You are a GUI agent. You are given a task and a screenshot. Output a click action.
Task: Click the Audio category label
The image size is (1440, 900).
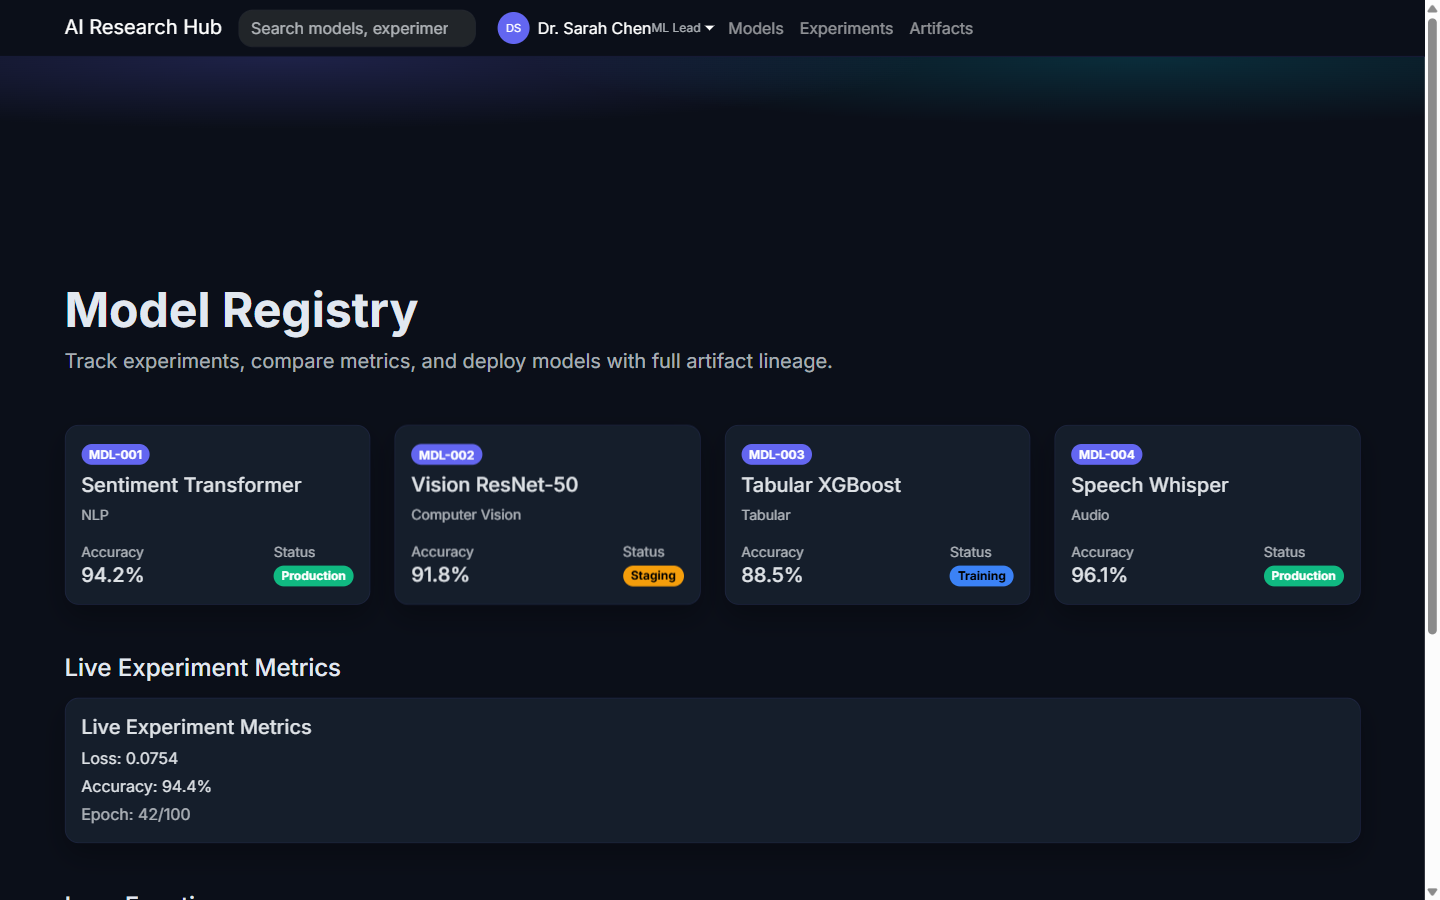coord(1090,515)
